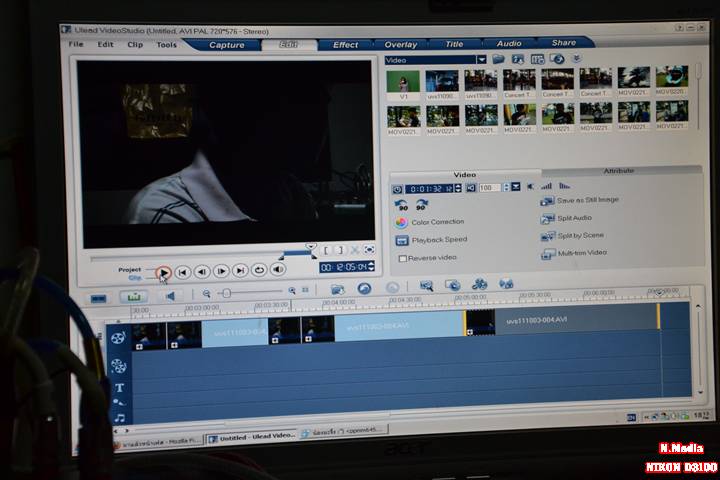The image size is (720, 480).
Task: Open the load video folder icon in library
Action: pos(498,59)
